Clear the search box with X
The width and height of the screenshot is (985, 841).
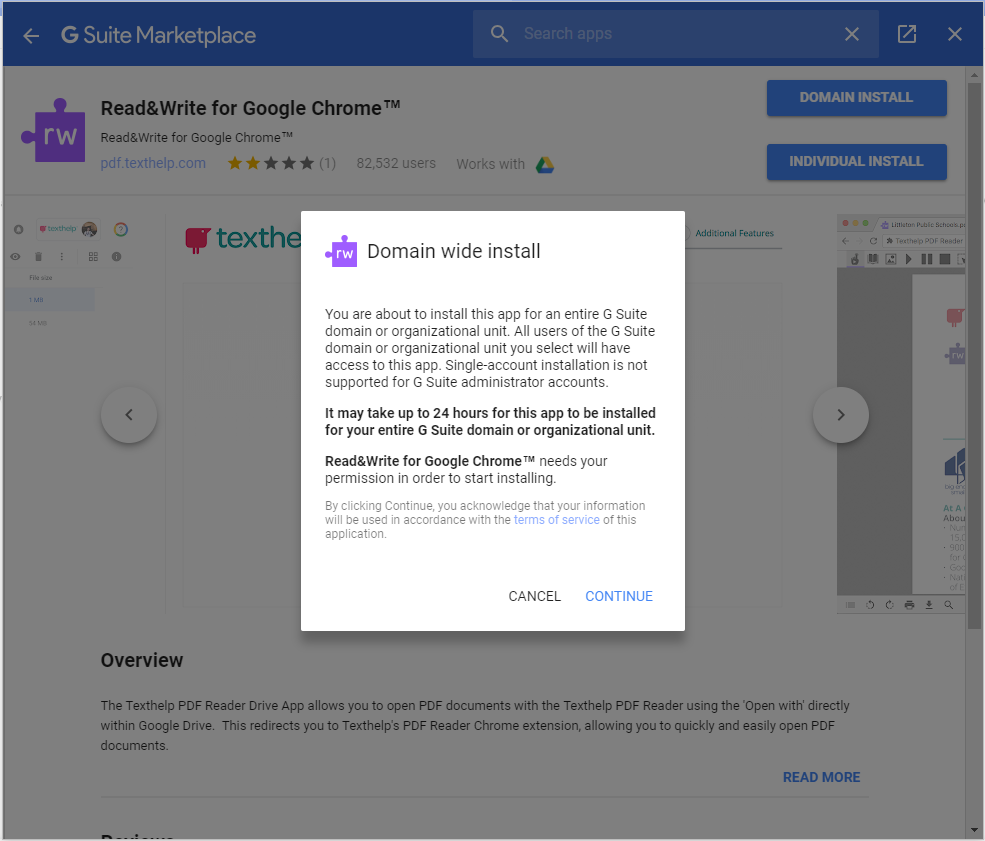click(852, 34)
